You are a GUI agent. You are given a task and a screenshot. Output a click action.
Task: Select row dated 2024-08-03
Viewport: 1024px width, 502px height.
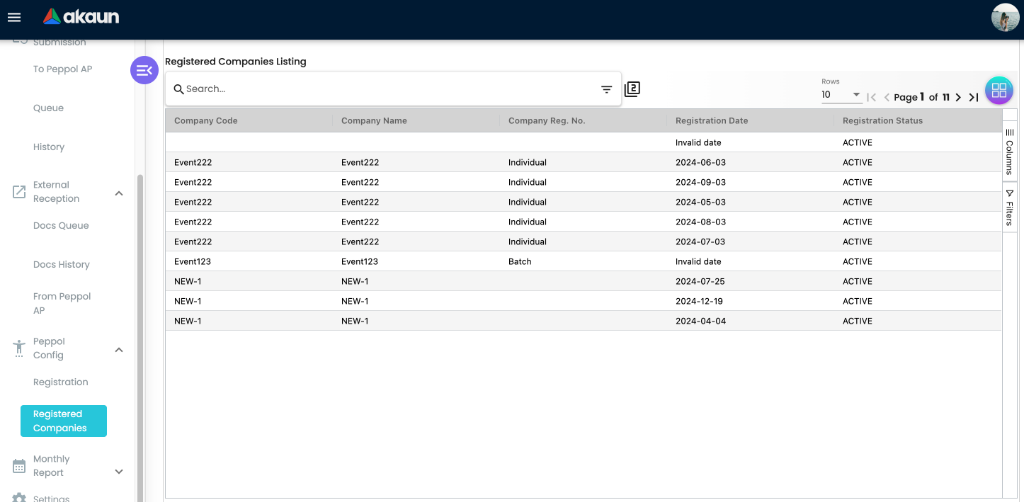(583, 222)
